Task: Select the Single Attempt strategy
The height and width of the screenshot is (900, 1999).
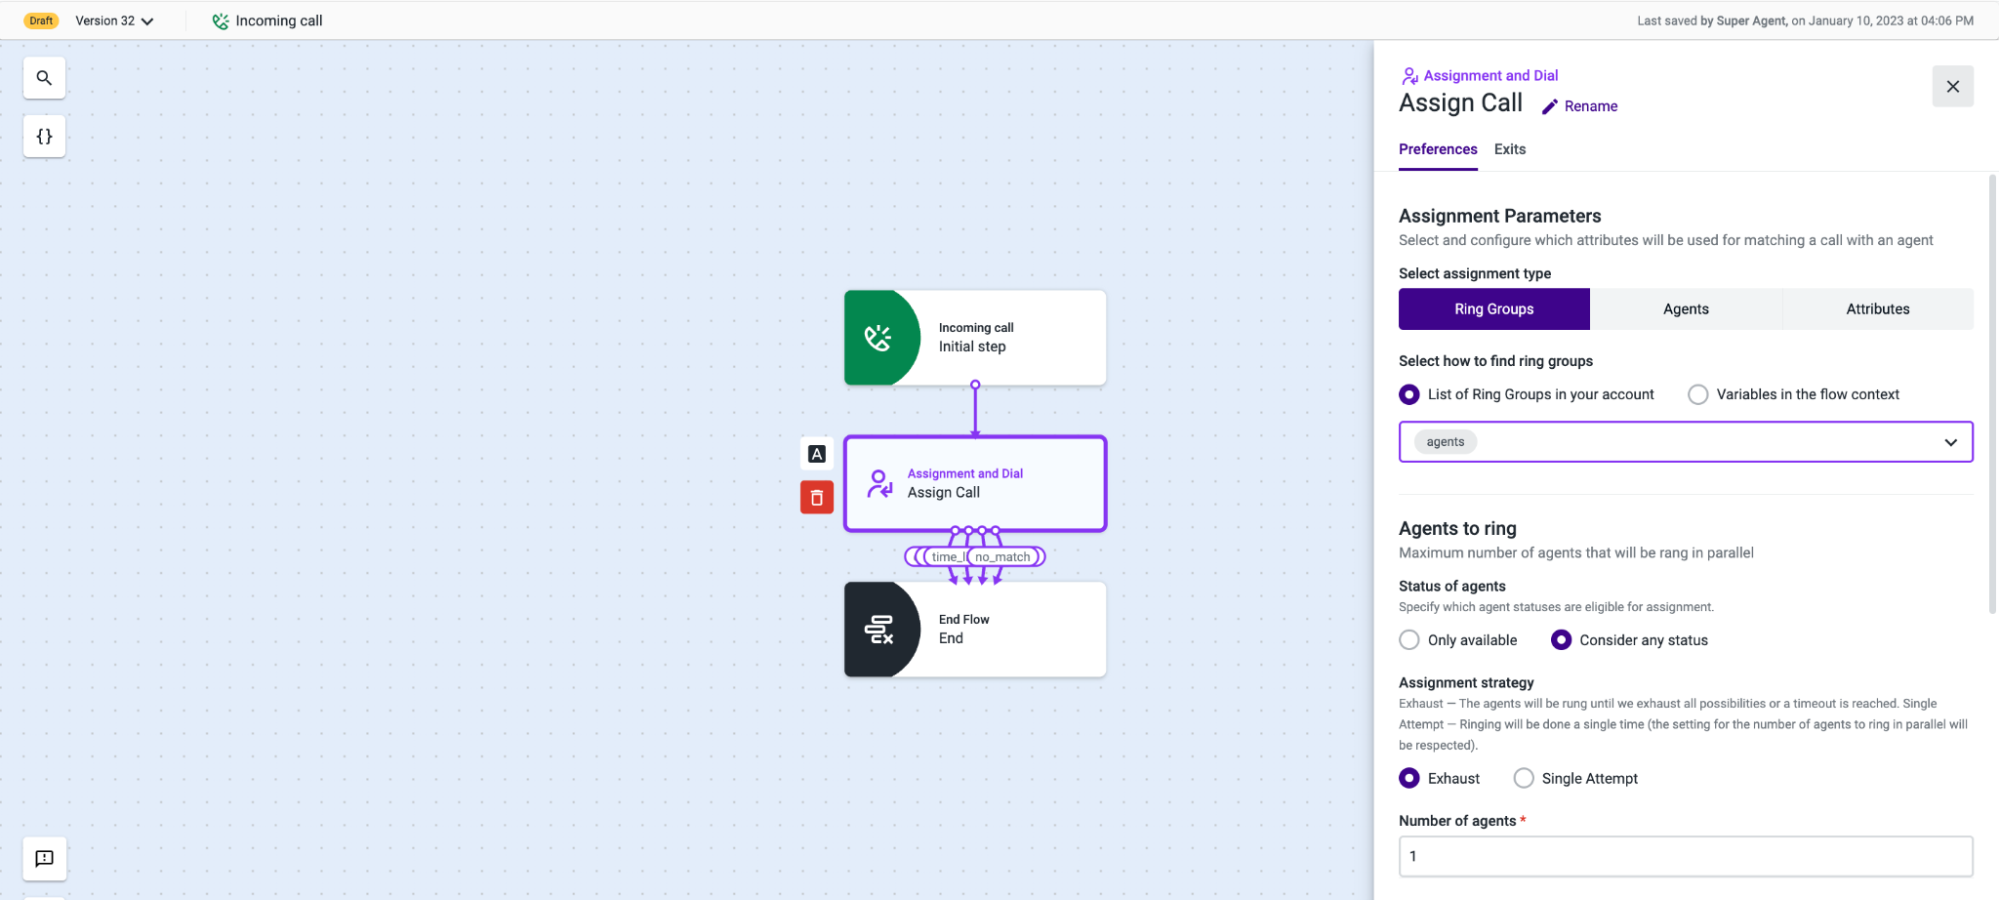Action: (x=1523, y=778)
